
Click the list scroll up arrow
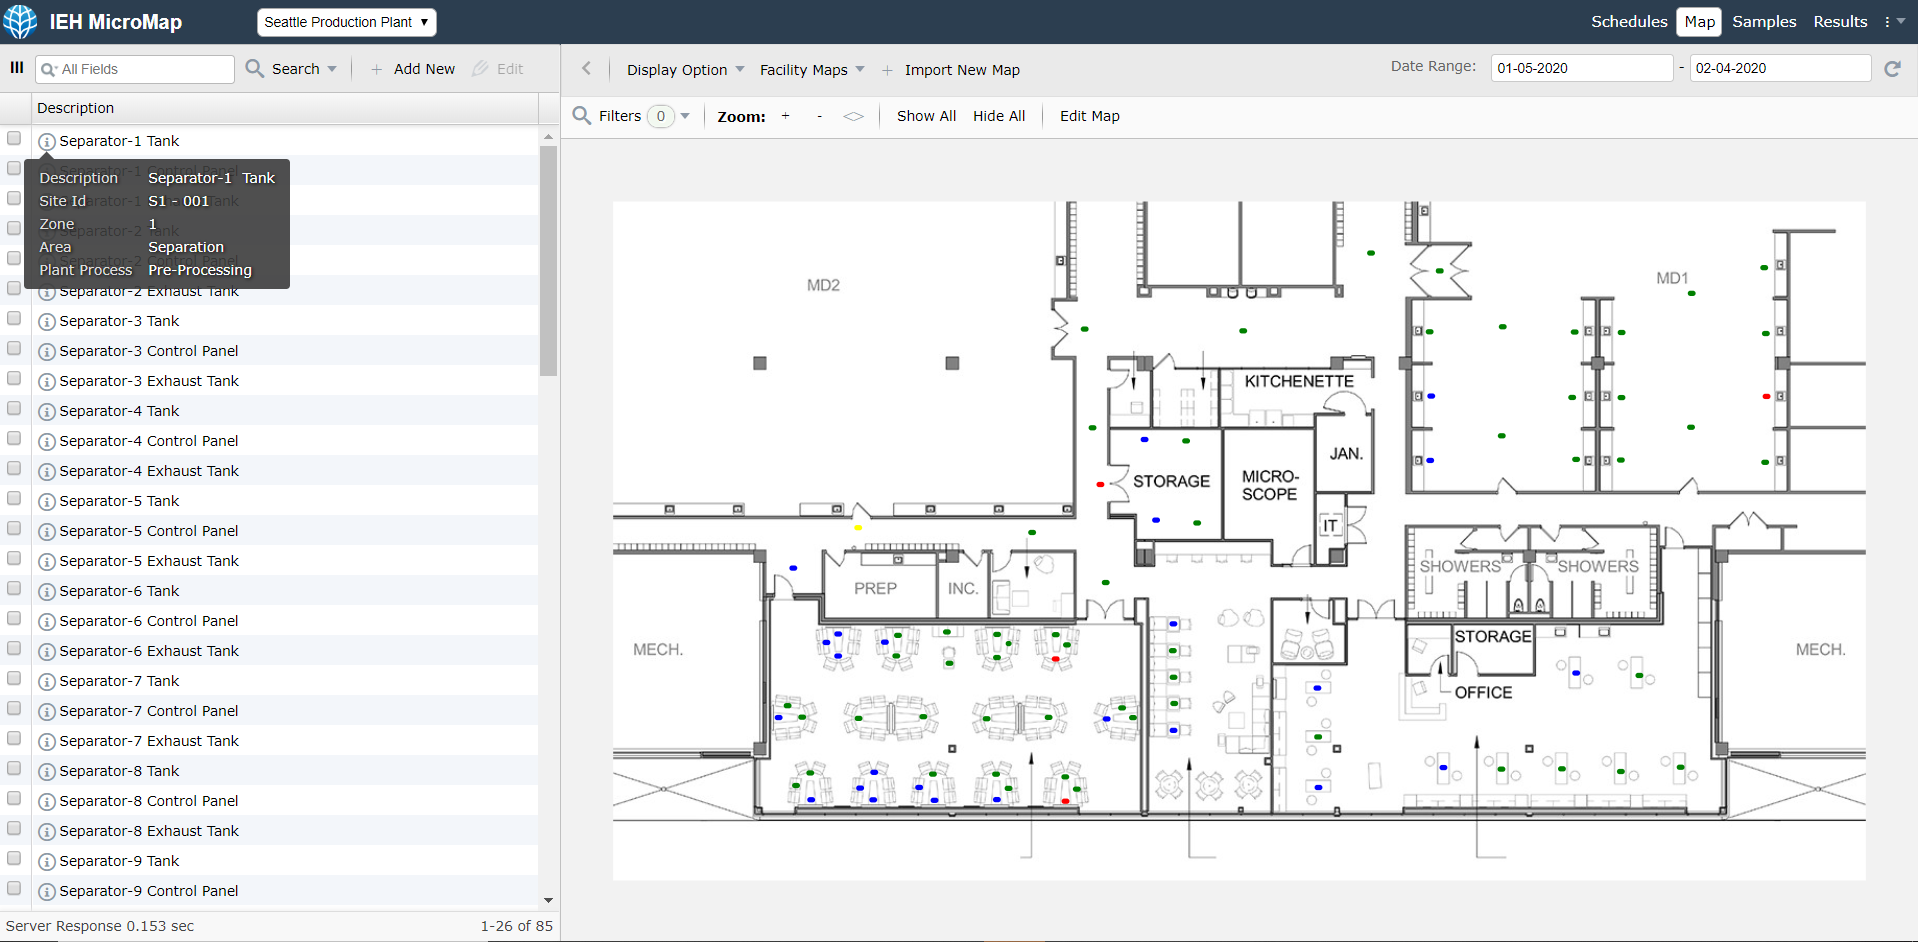click(548, 136)
